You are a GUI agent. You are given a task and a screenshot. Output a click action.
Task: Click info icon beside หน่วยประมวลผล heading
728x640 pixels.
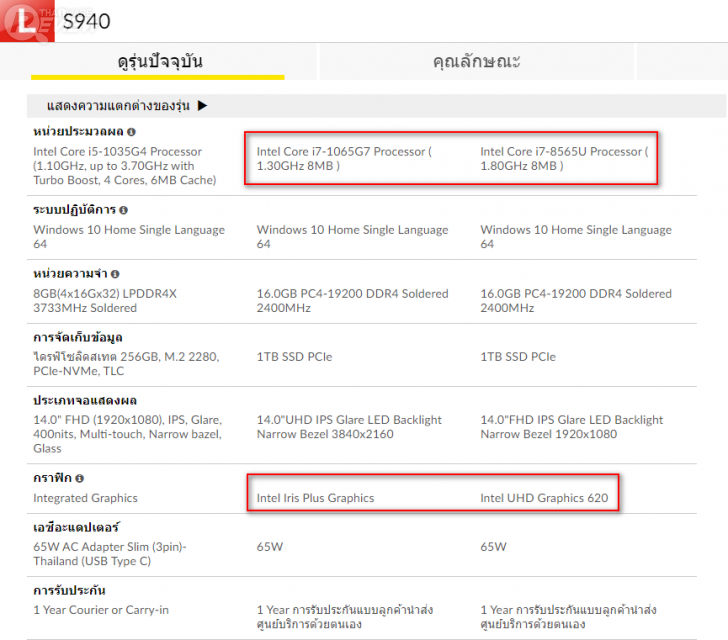131,132
